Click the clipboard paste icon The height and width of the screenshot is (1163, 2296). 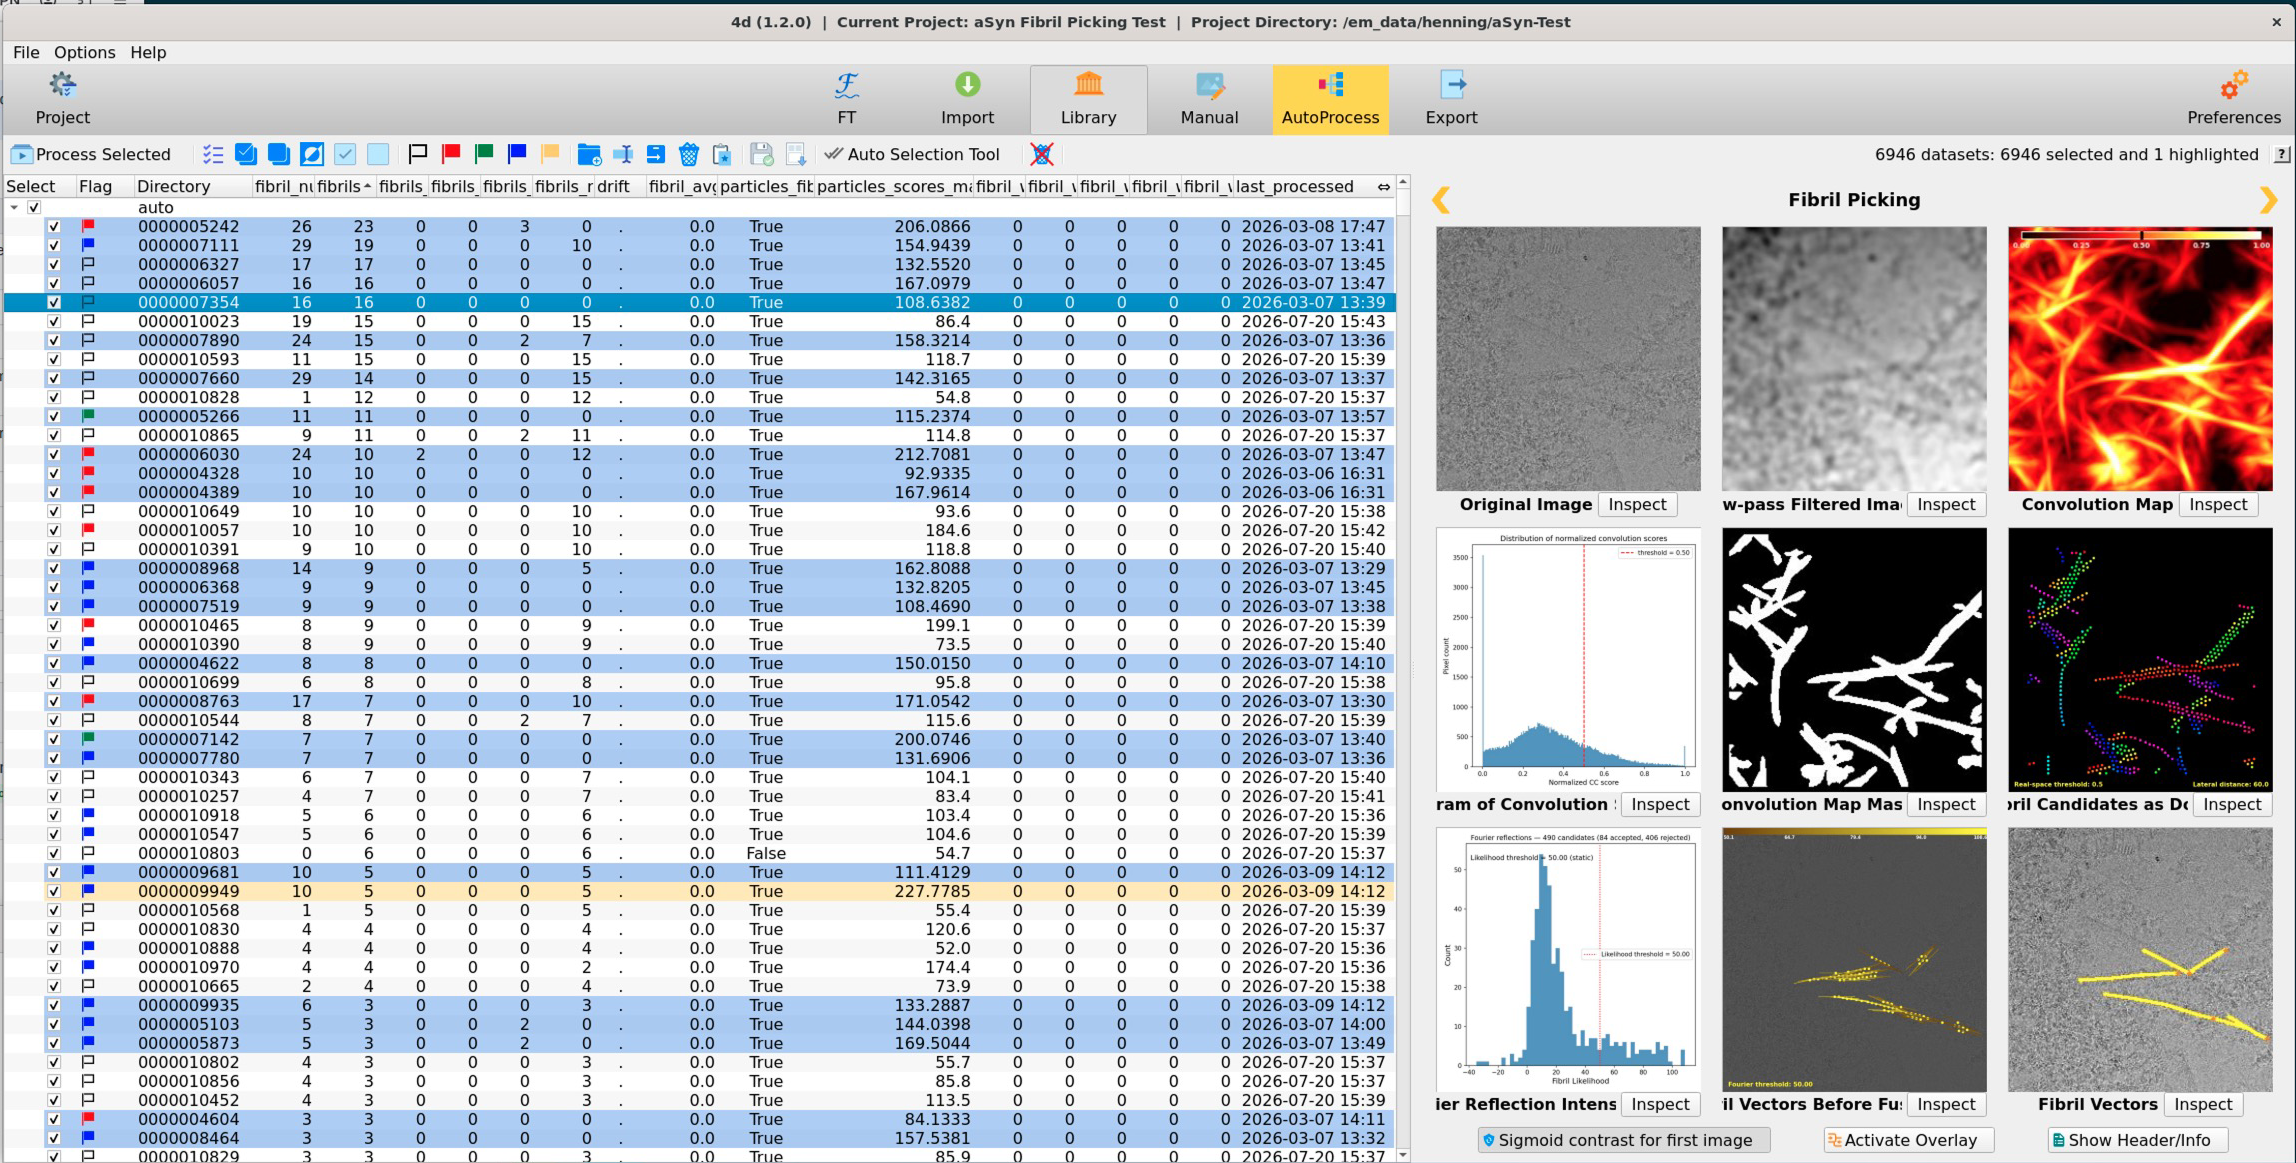(722, 154)
